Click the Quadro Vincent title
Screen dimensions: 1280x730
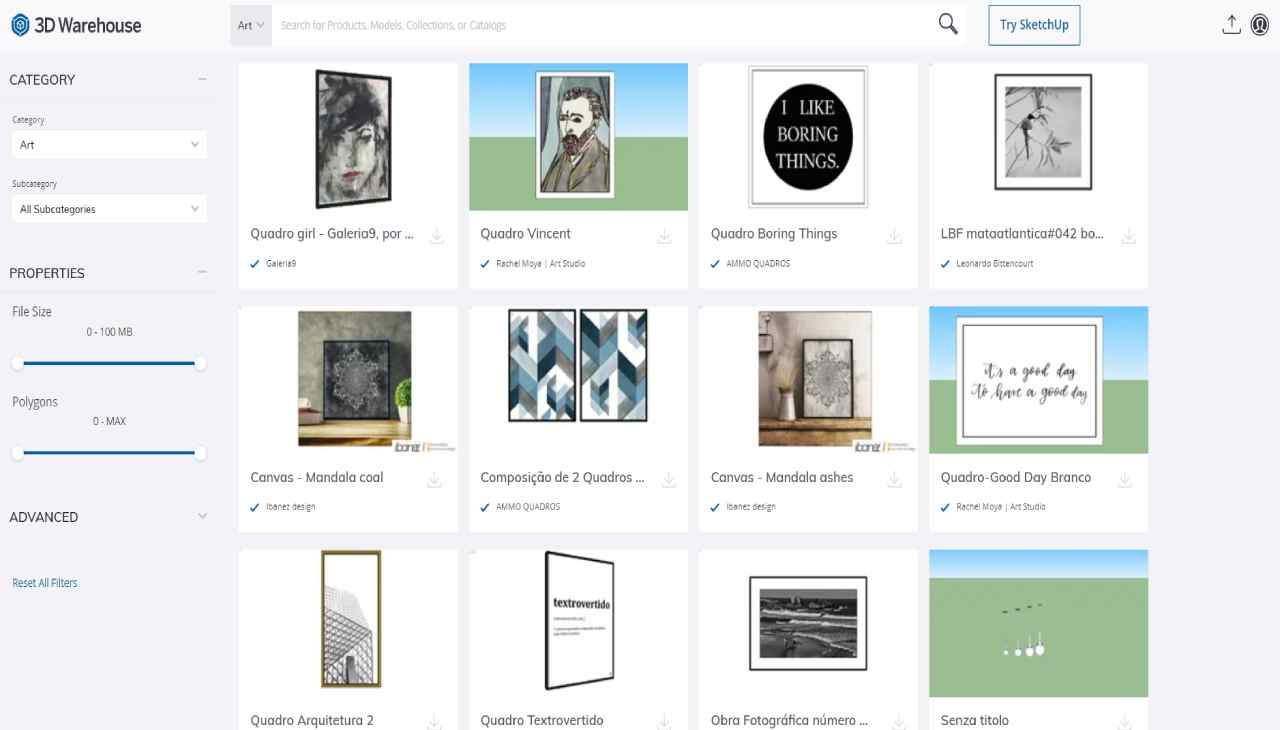tap(526, 234)
